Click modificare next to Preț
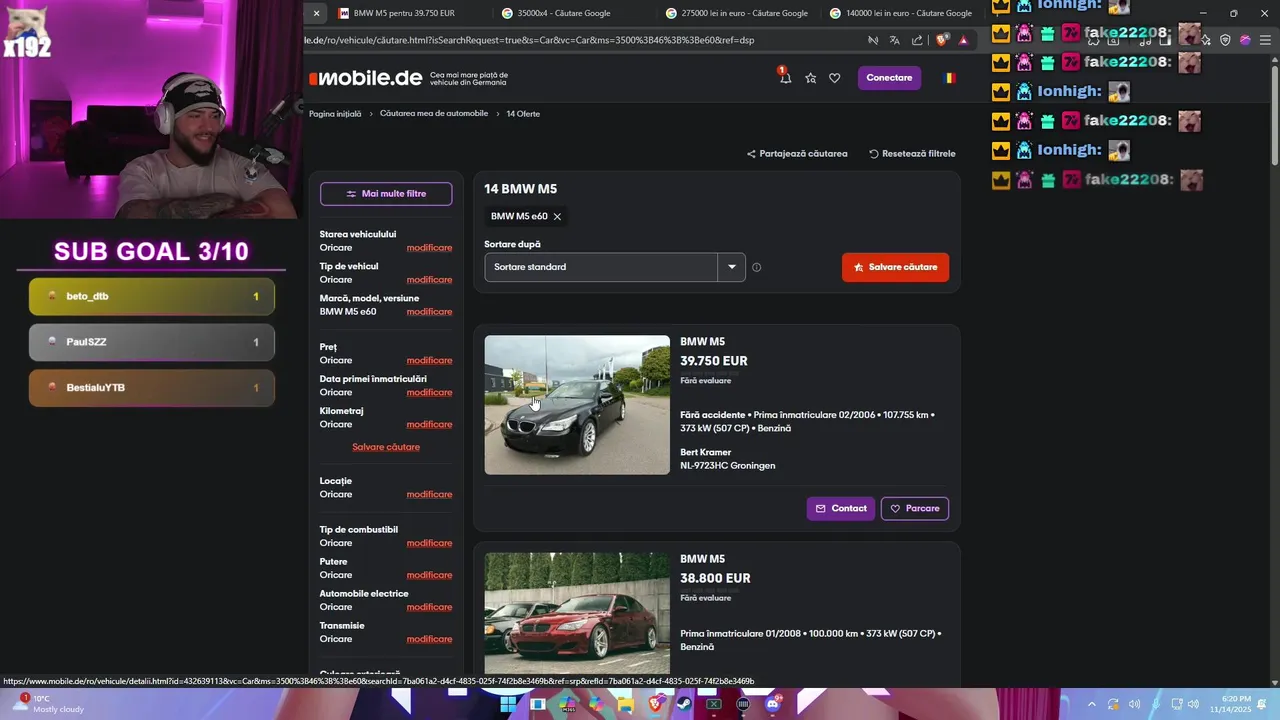This screenshot has height=720, width=1280. 429,360
